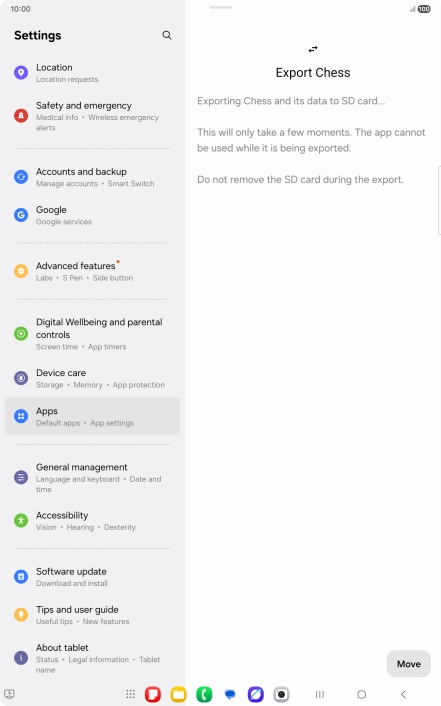Tap the Move button

click(x=409, y=664)
